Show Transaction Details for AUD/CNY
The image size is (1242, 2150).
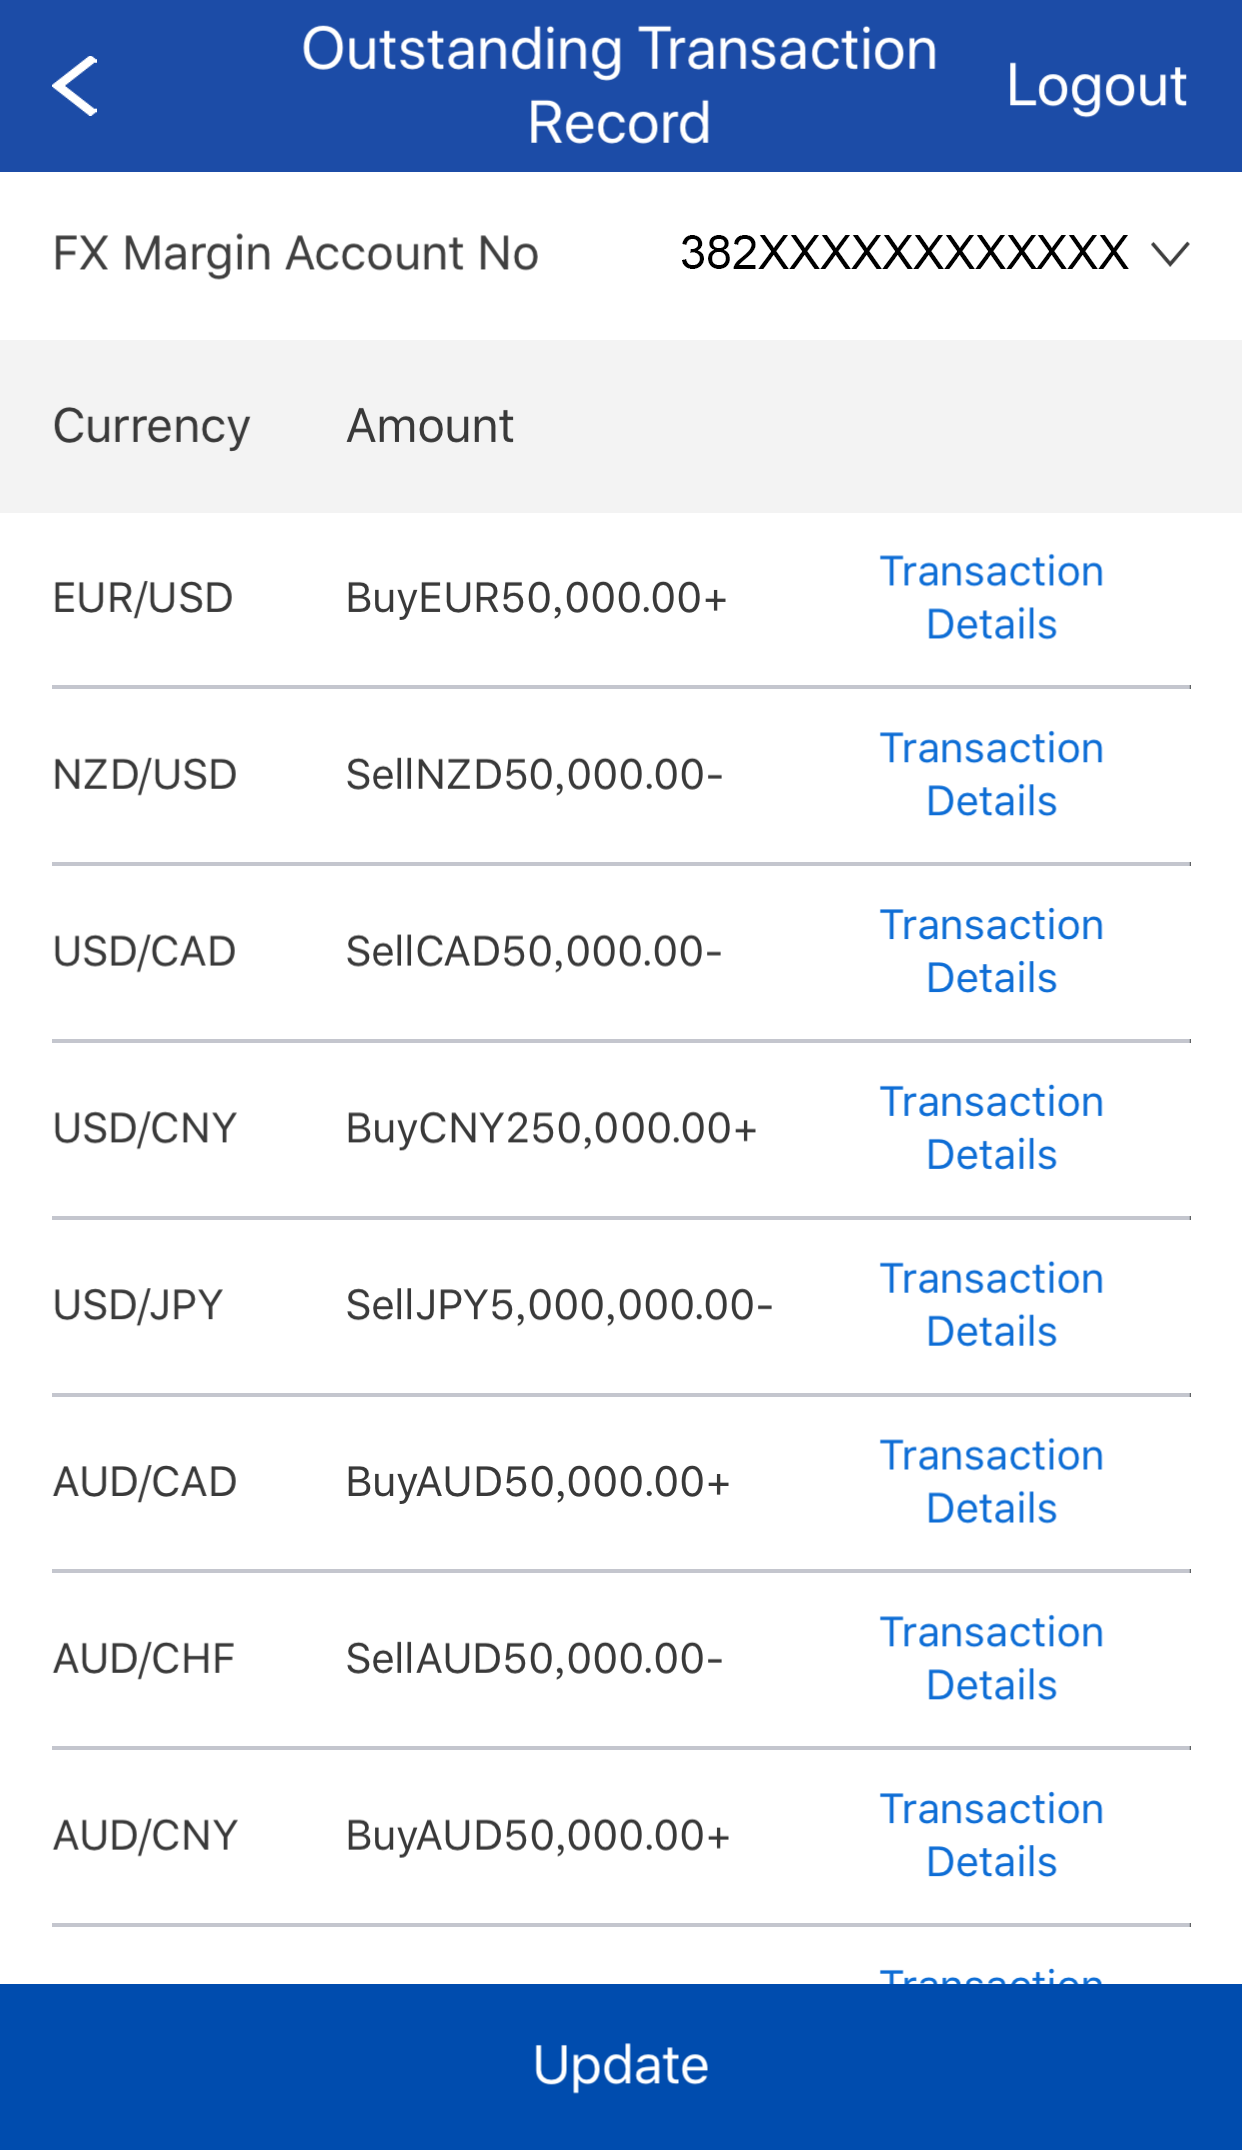coord(991,1836)
